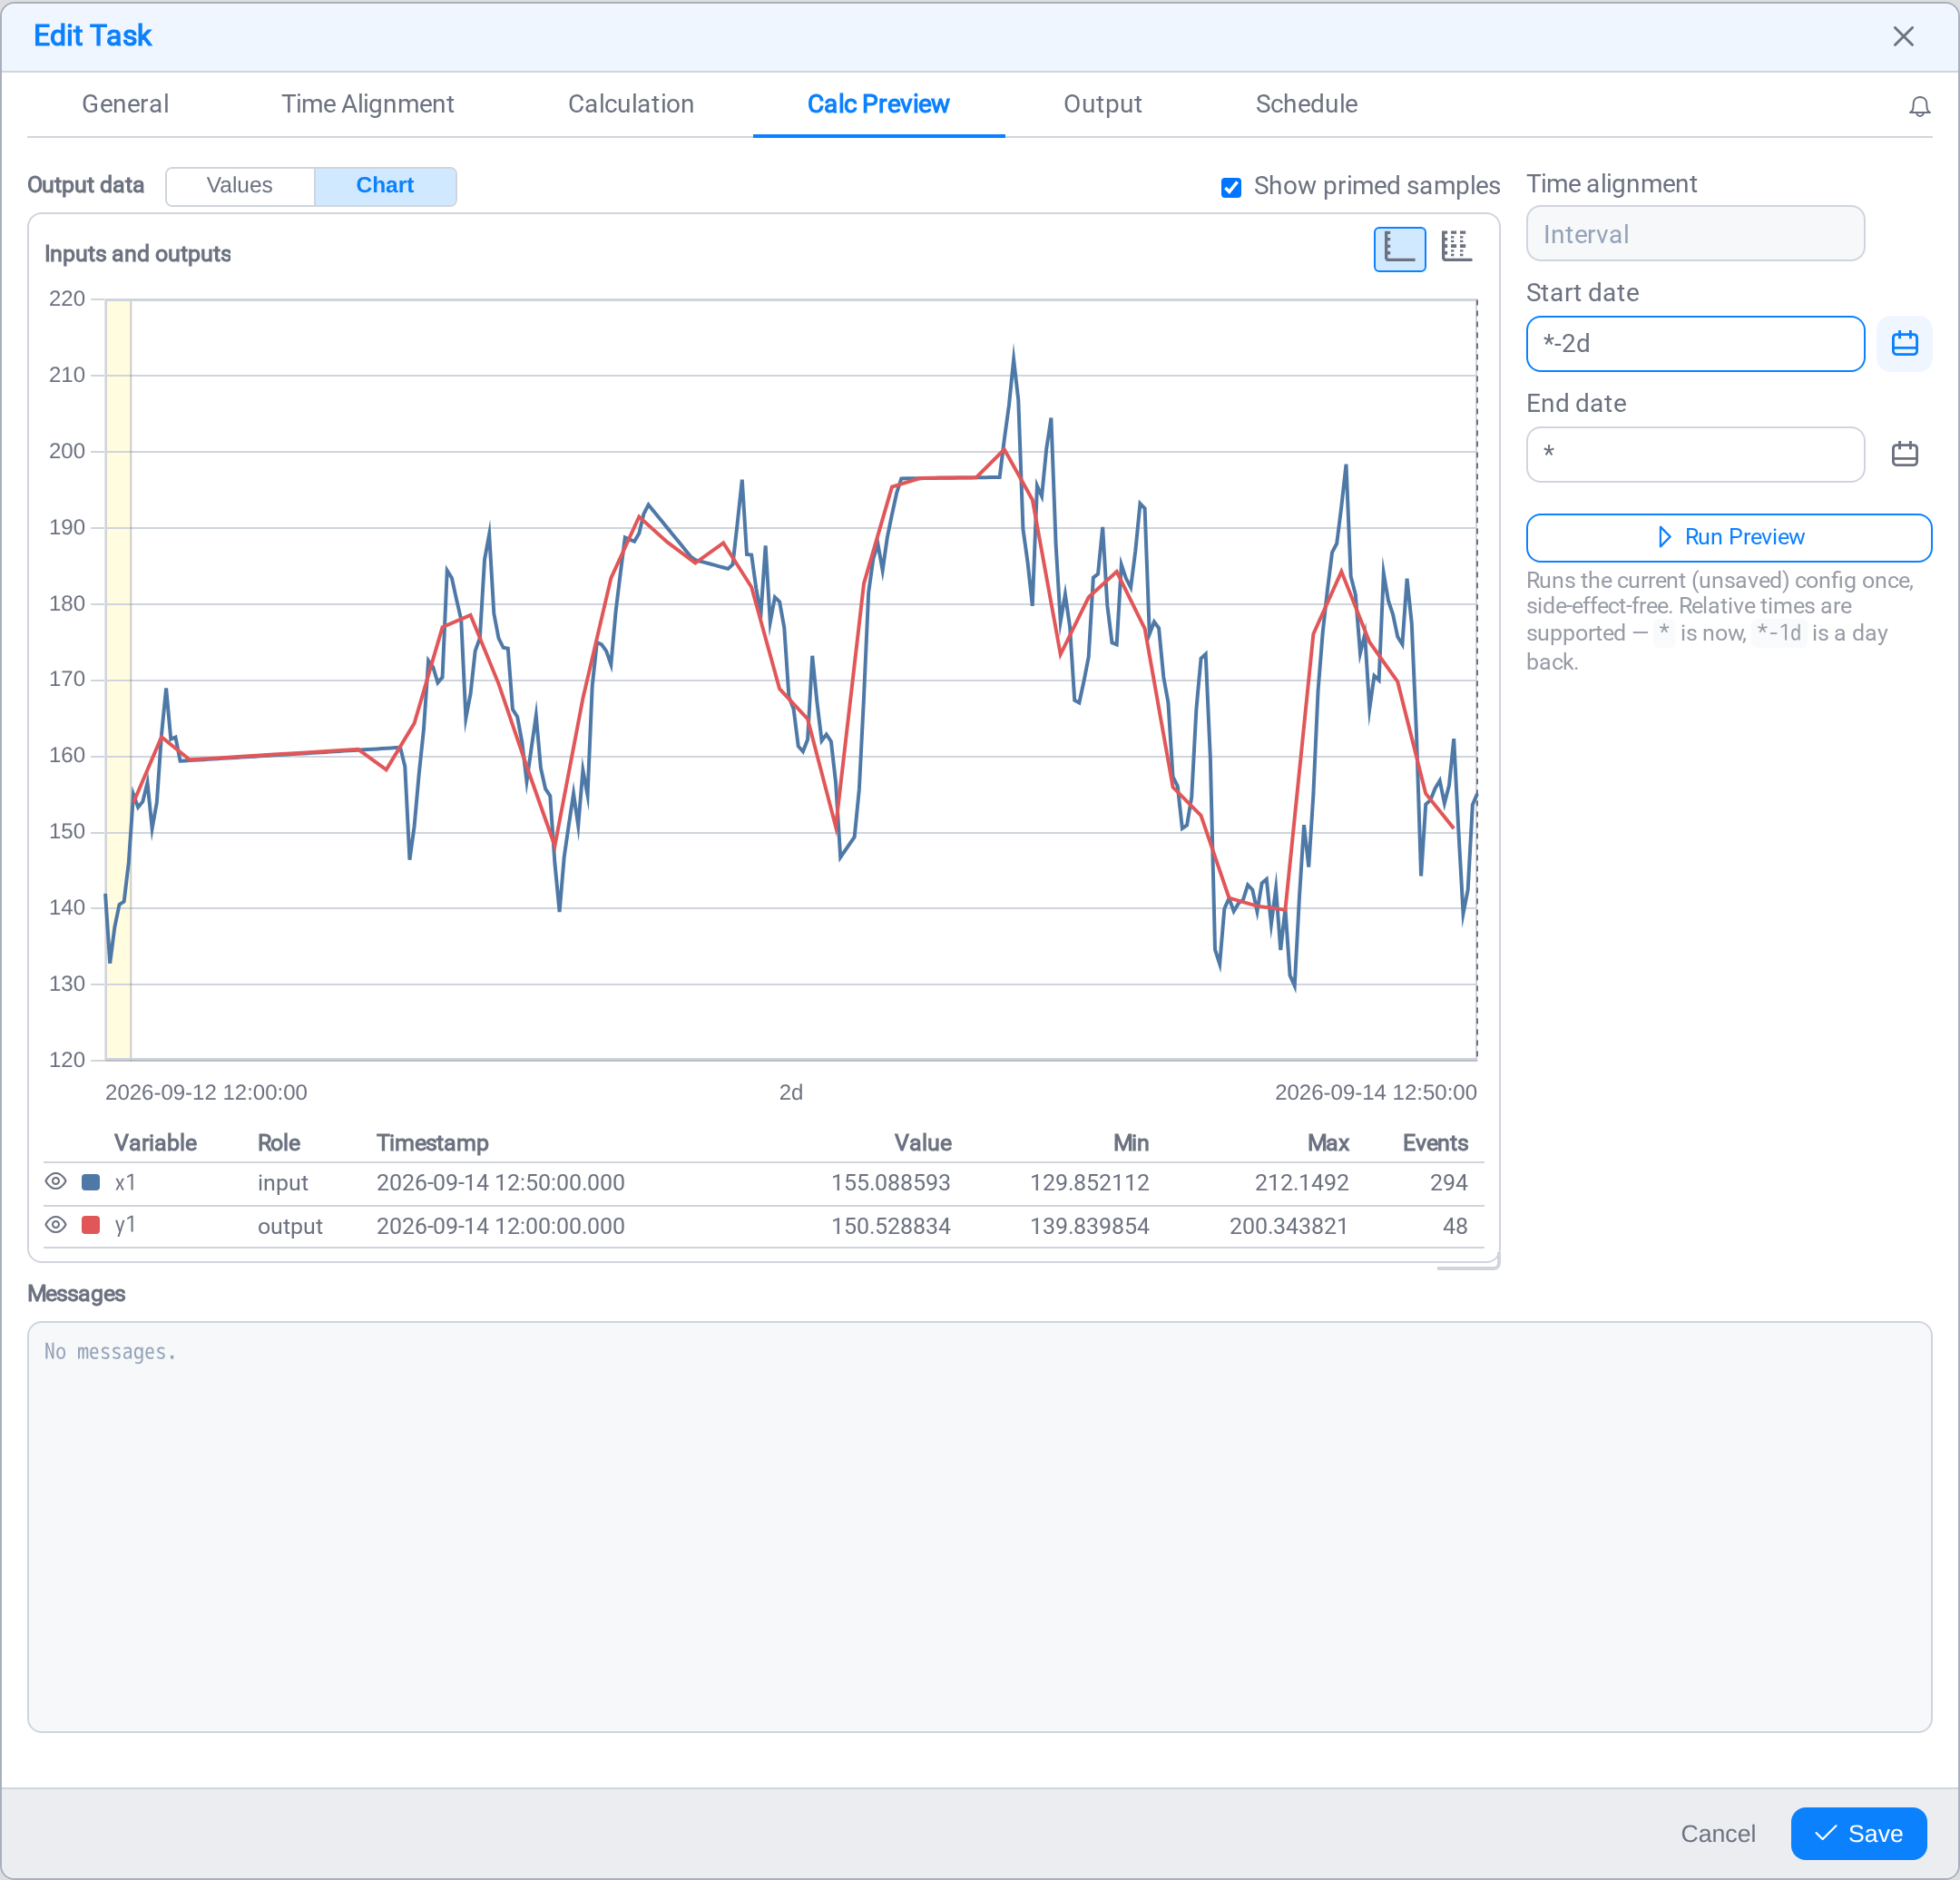Open Start date calendar picker
The image size is (1960, 1880).
pyautogui.click(x=1903, y=344)
